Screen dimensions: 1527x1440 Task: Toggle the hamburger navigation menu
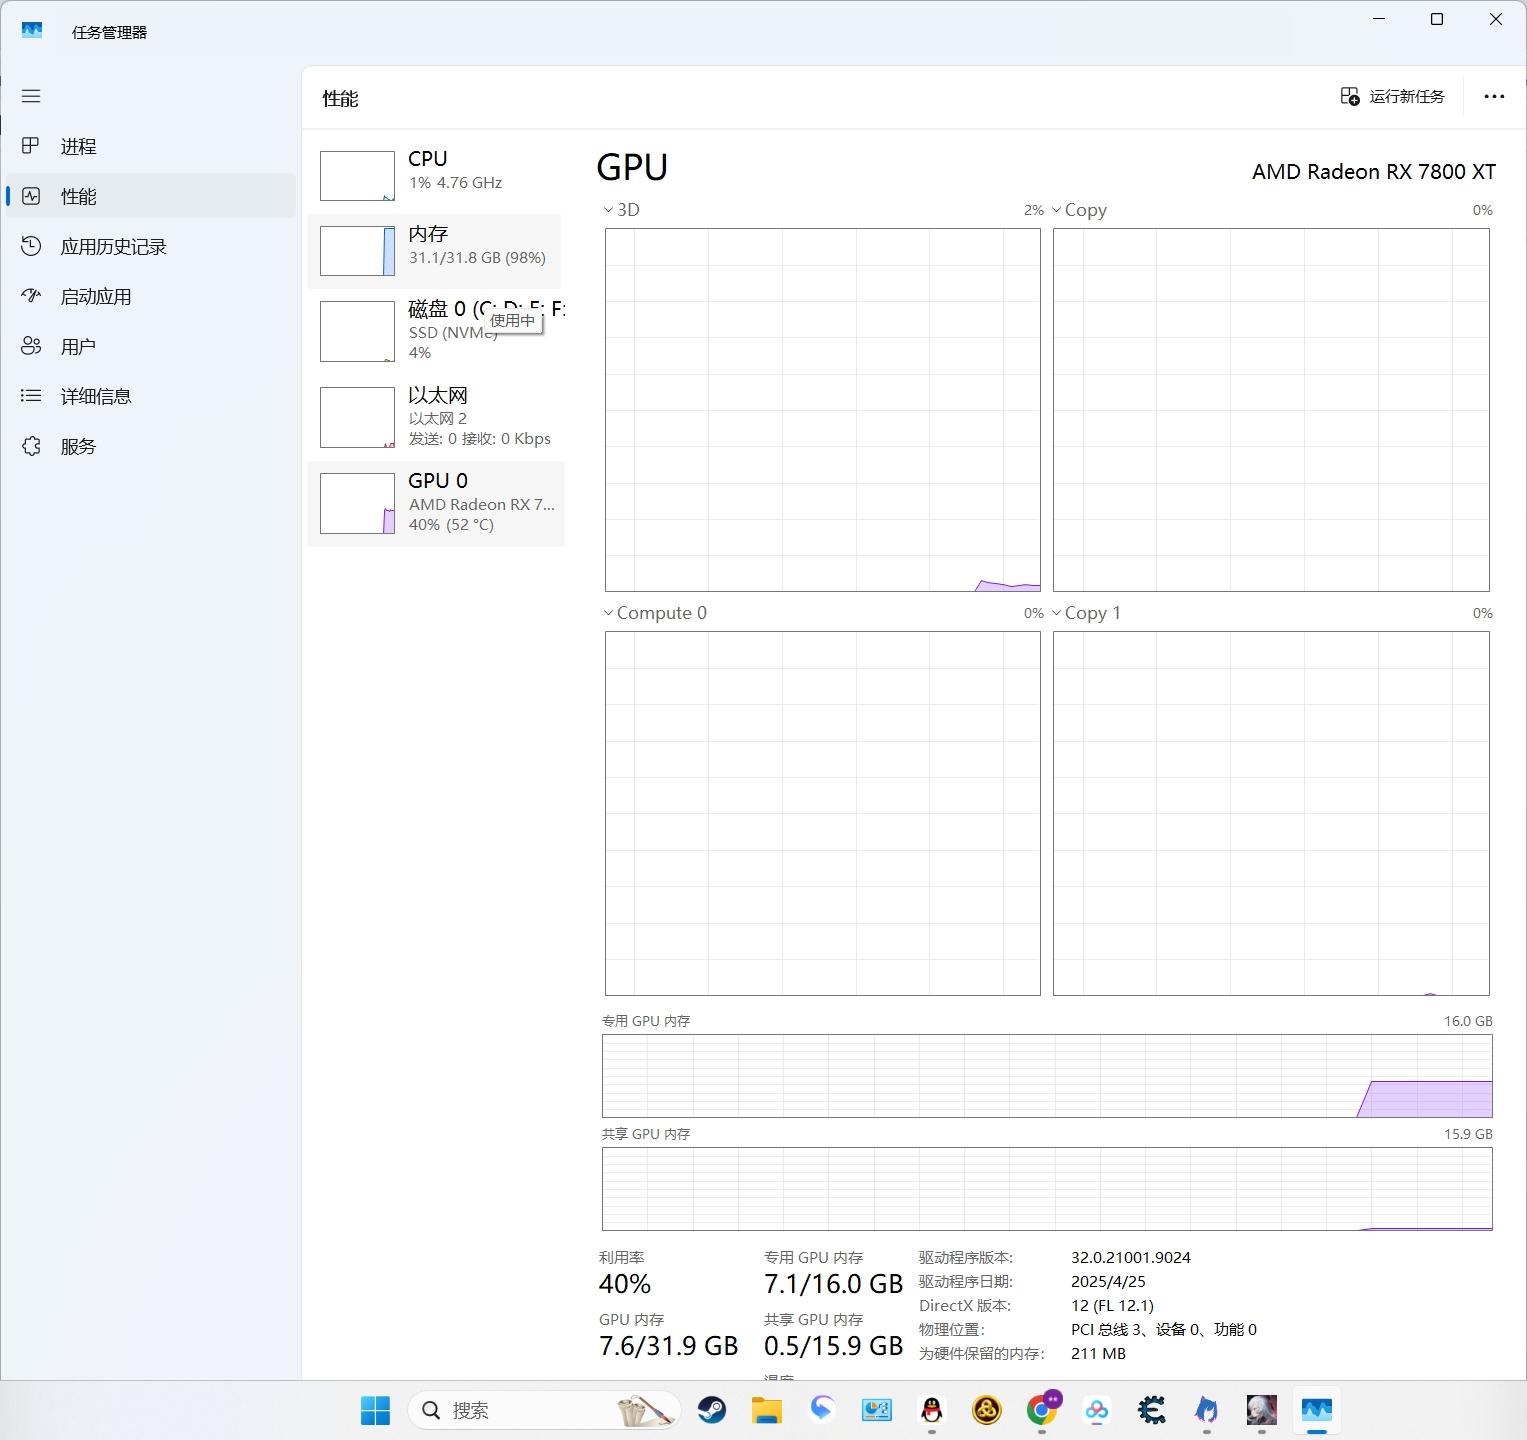[31, 96]
